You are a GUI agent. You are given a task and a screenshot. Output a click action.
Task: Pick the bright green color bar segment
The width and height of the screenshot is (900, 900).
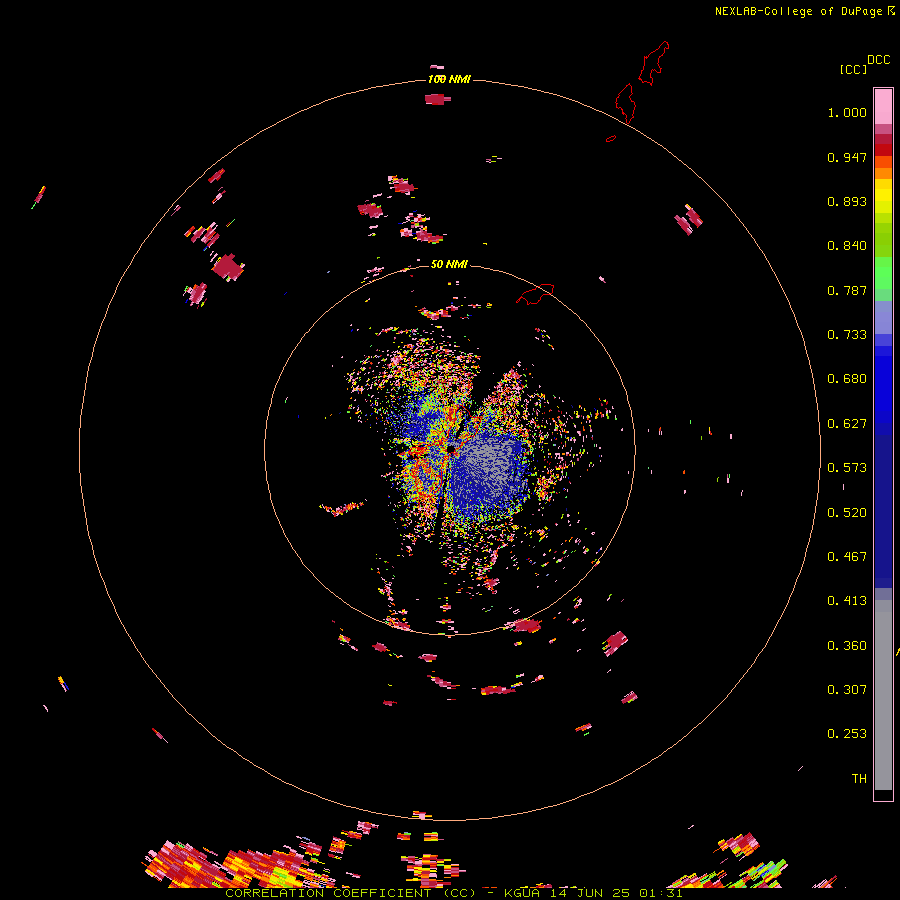883,273
